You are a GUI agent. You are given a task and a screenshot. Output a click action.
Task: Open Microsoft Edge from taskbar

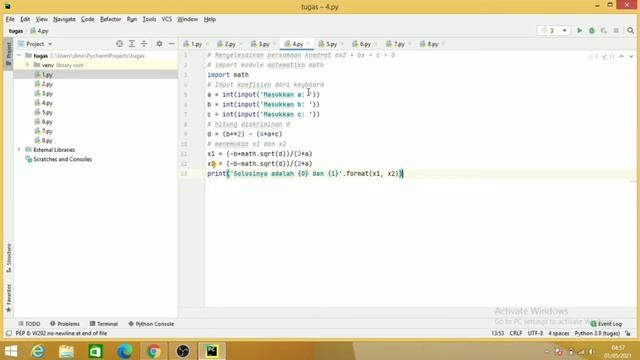[125, 351]
